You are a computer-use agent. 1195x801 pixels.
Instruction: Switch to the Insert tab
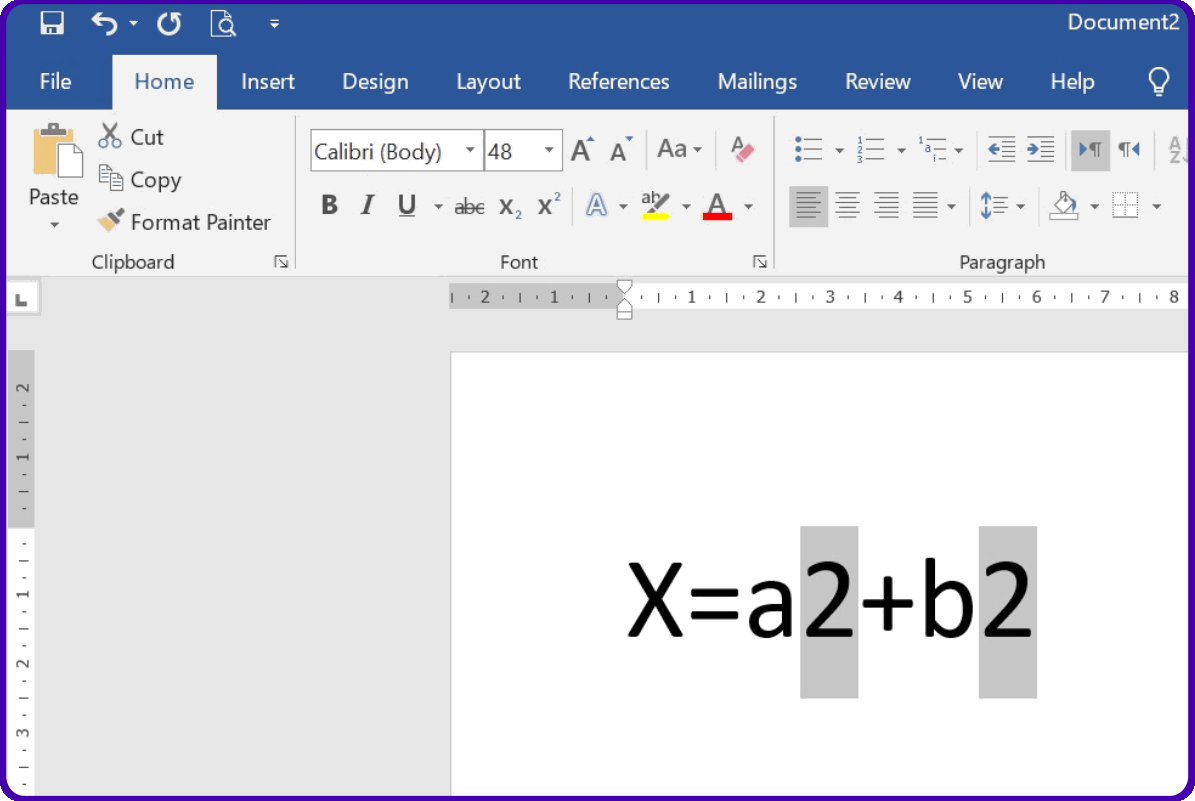coord(267,82)
